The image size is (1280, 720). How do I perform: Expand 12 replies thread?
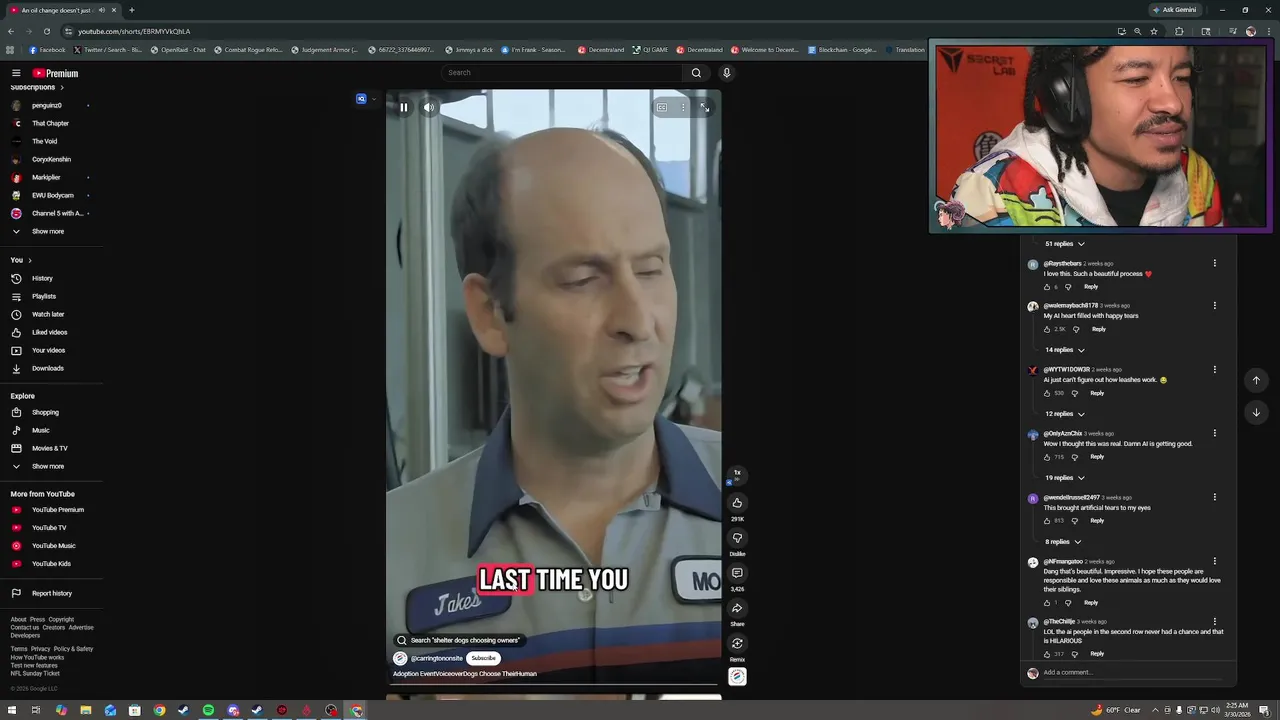pyautogui.click(x=1064, y=414)
